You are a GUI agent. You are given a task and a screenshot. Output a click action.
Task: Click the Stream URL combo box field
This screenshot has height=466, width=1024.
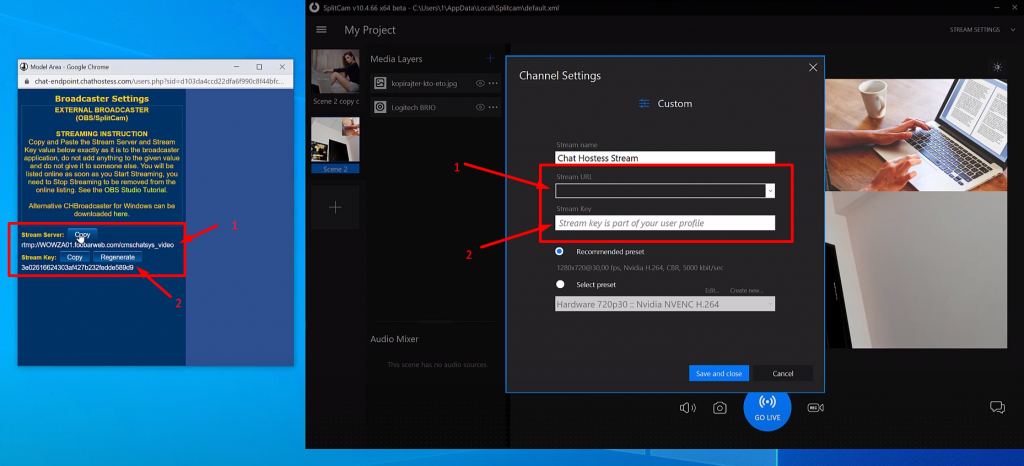click(660, 190)
